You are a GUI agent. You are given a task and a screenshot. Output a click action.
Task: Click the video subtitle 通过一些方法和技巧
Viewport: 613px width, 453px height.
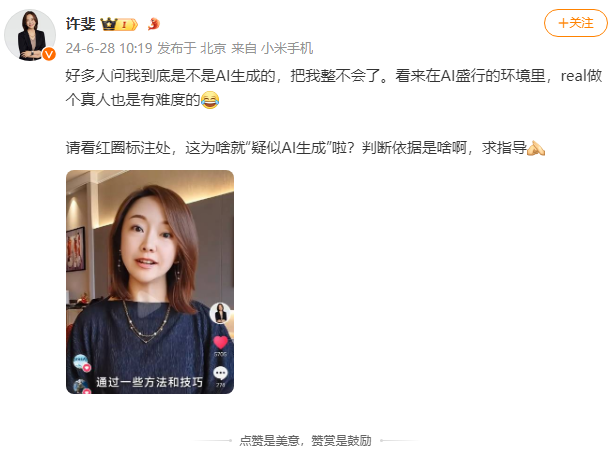click(150, 382)
